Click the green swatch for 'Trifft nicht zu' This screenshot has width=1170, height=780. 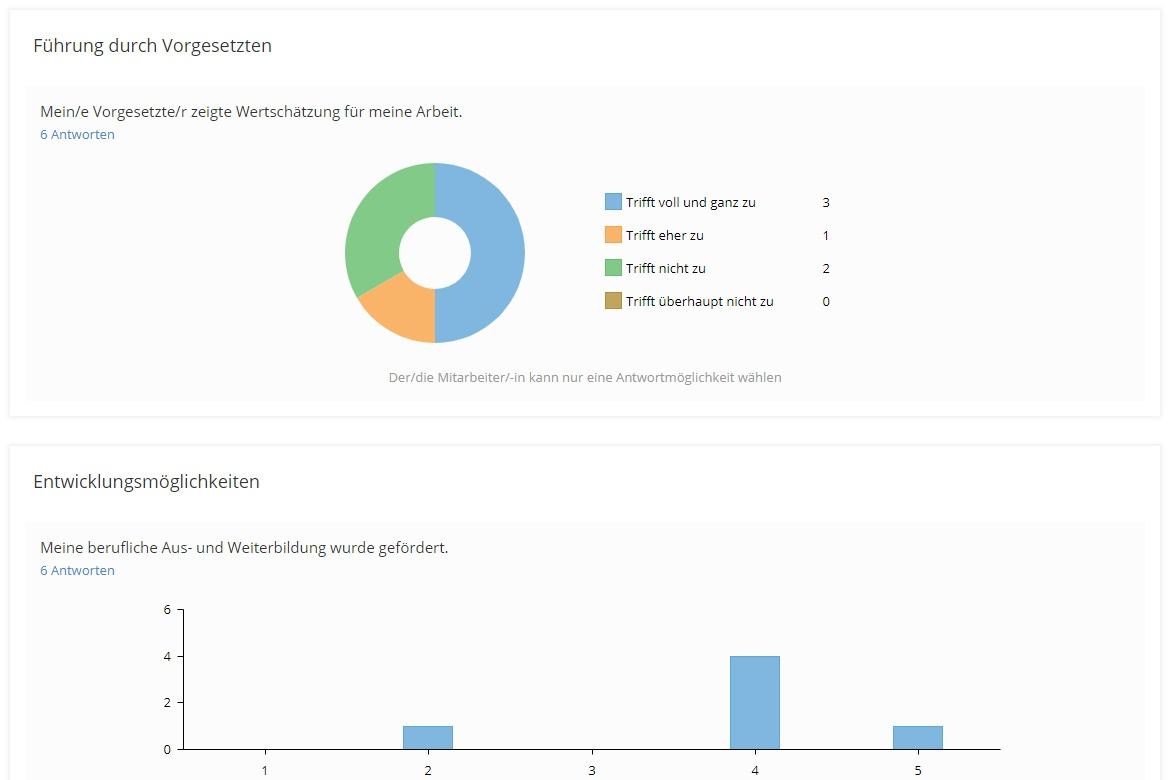pyautogui.click(x=613, y=268)
